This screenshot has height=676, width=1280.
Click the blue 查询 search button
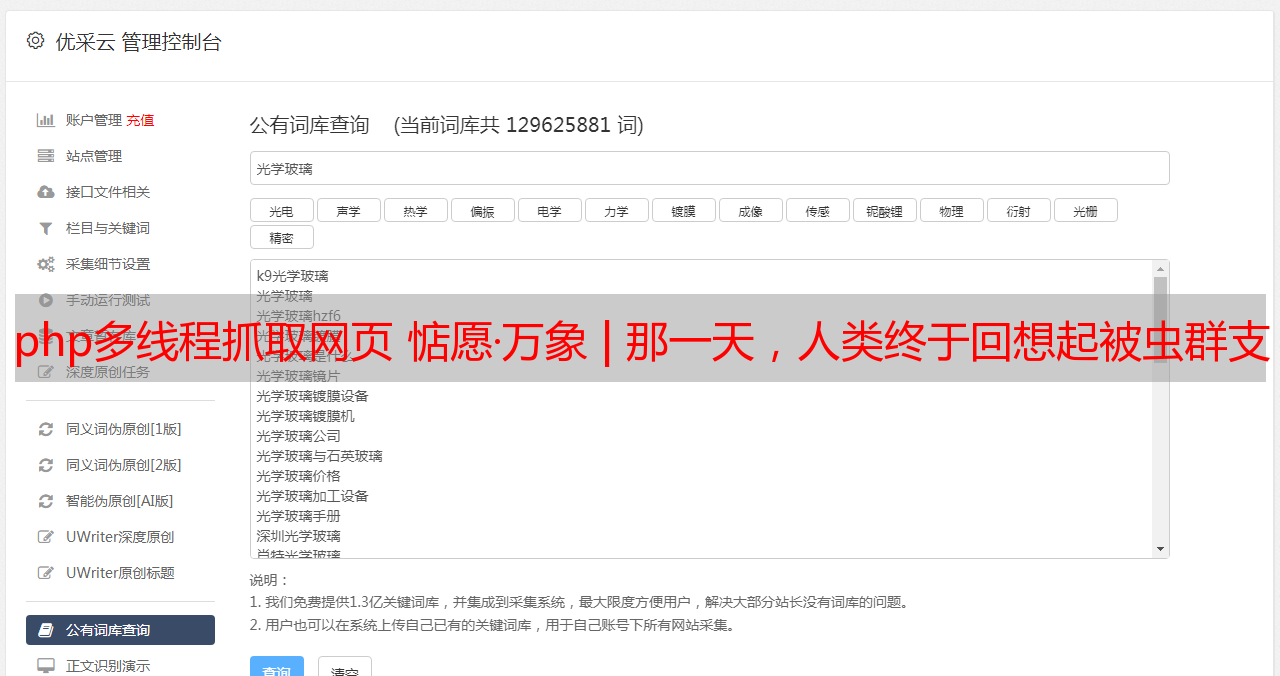[x=276, y=666]
